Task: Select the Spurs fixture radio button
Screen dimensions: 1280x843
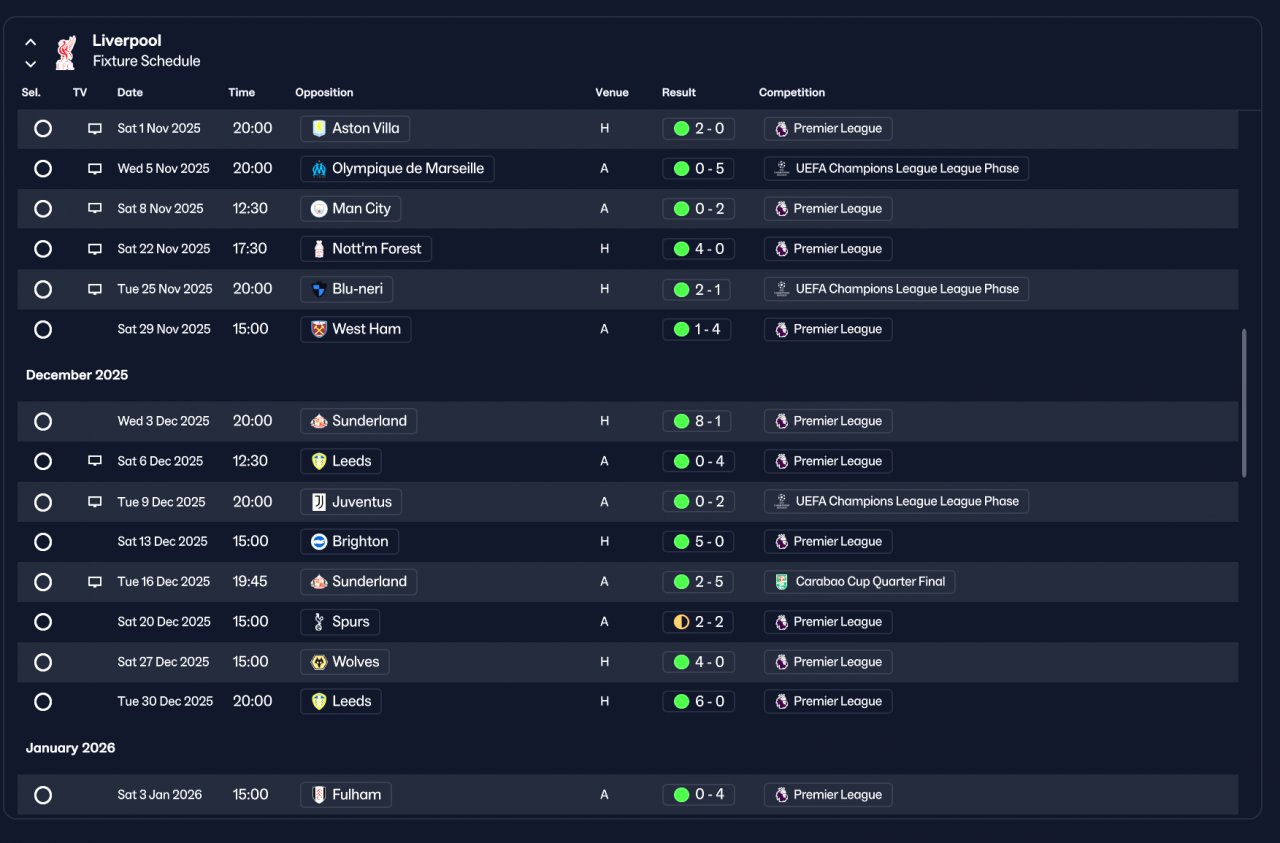Action: (43, 621)
